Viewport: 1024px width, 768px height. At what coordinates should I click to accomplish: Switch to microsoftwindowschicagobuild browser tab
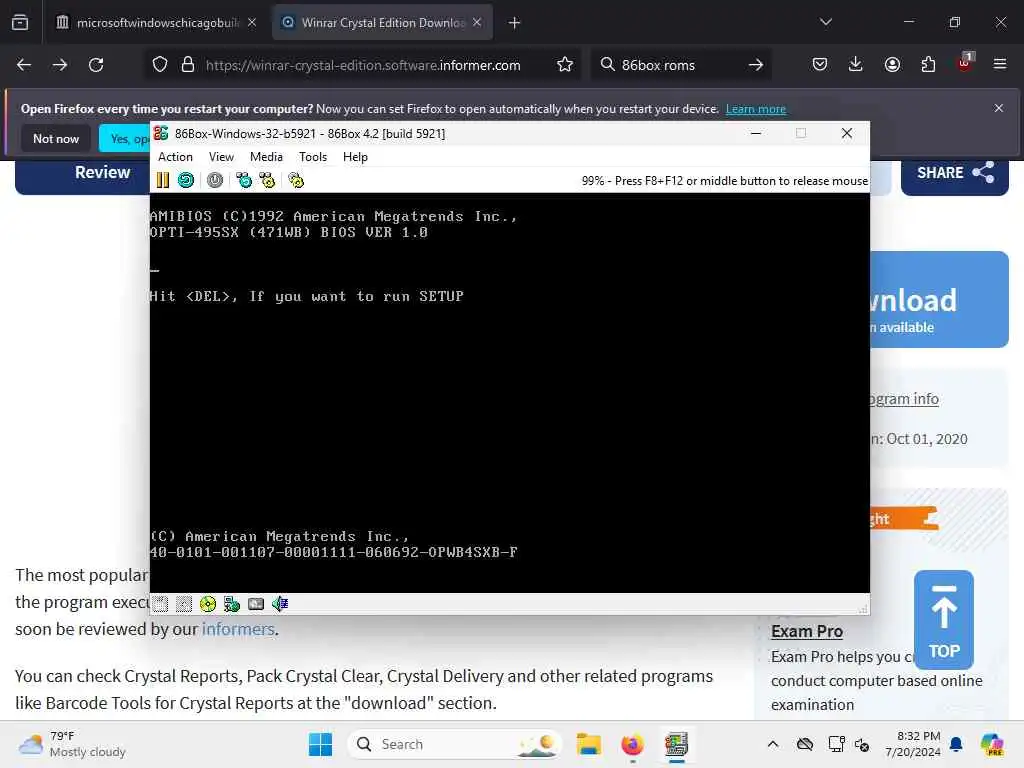click(157, 22)
